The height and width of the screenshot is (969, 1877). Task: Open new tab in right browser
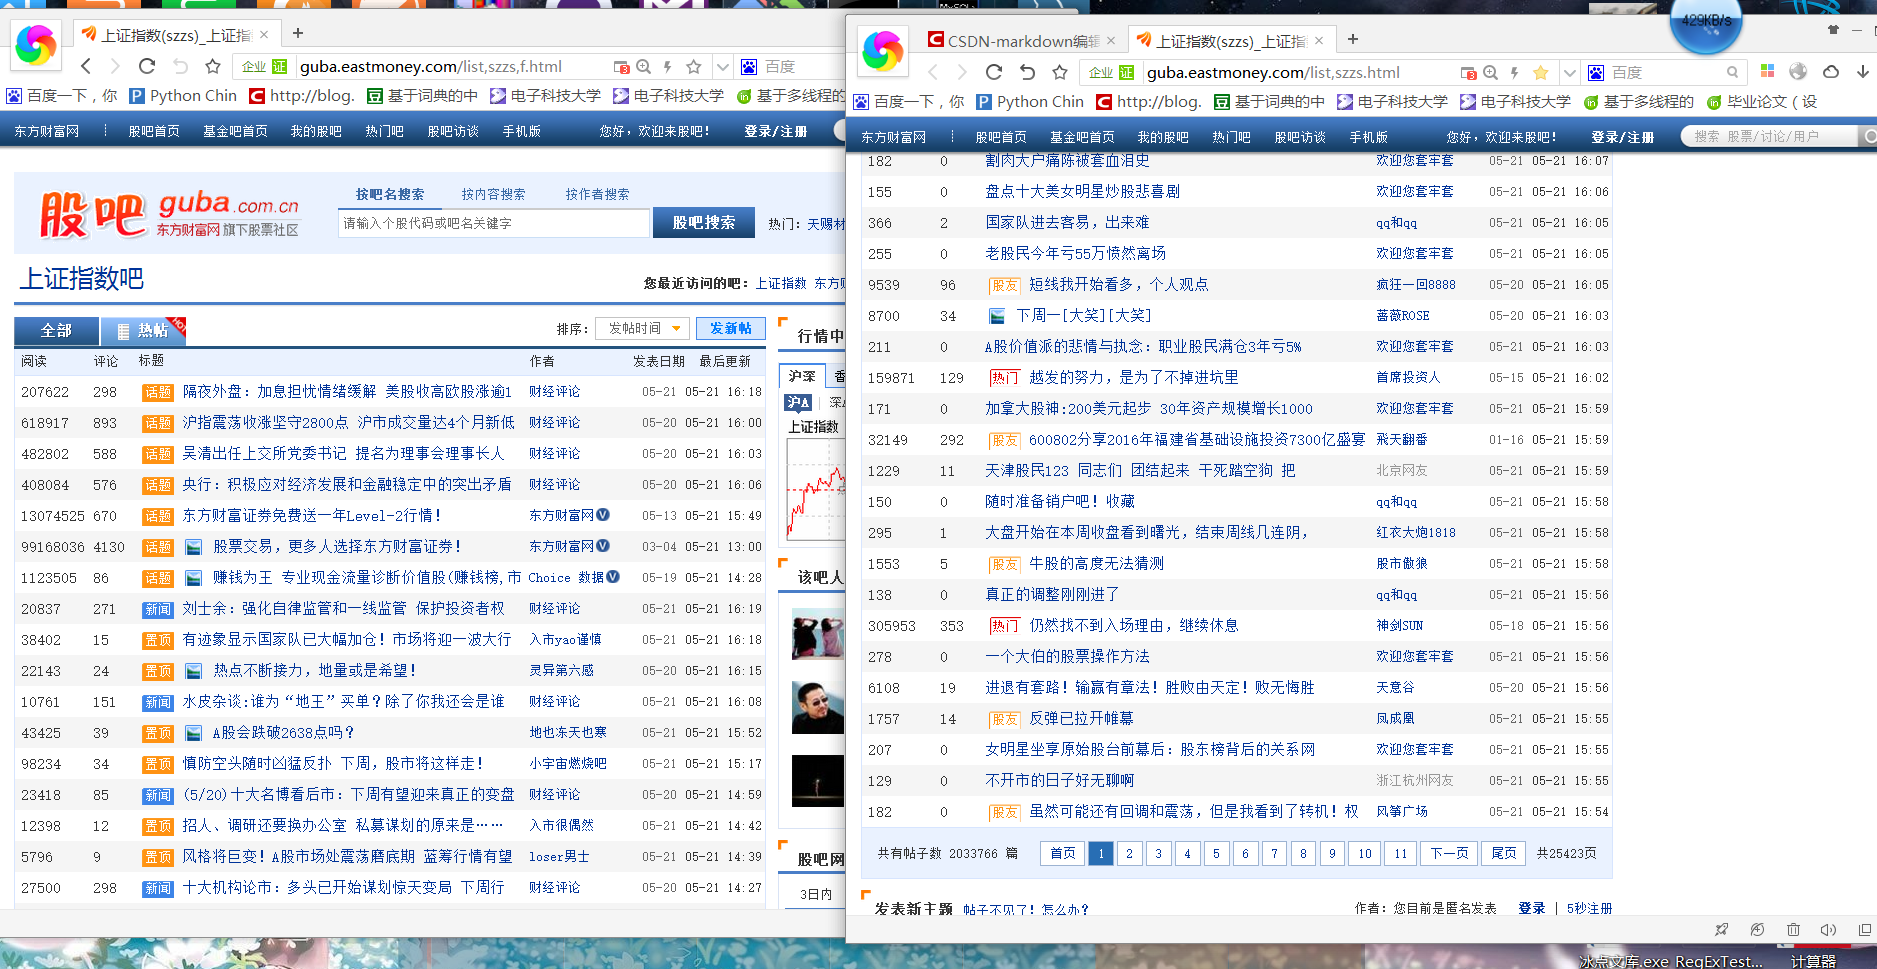click(x=1352, y=39)
